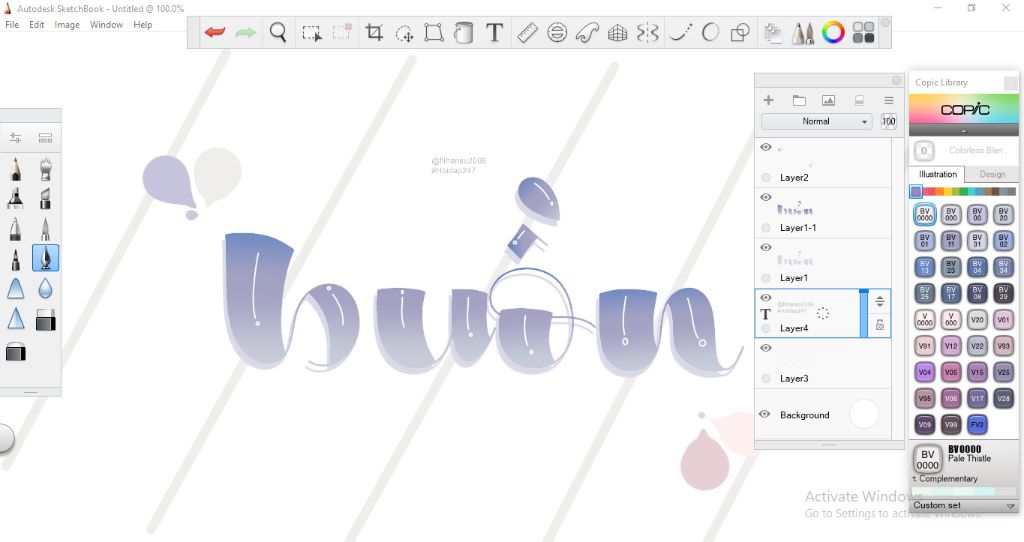Click the red Undo arrow
Image resolution: width=1024 pixels, height=542 pixels.
coord(214,32)
